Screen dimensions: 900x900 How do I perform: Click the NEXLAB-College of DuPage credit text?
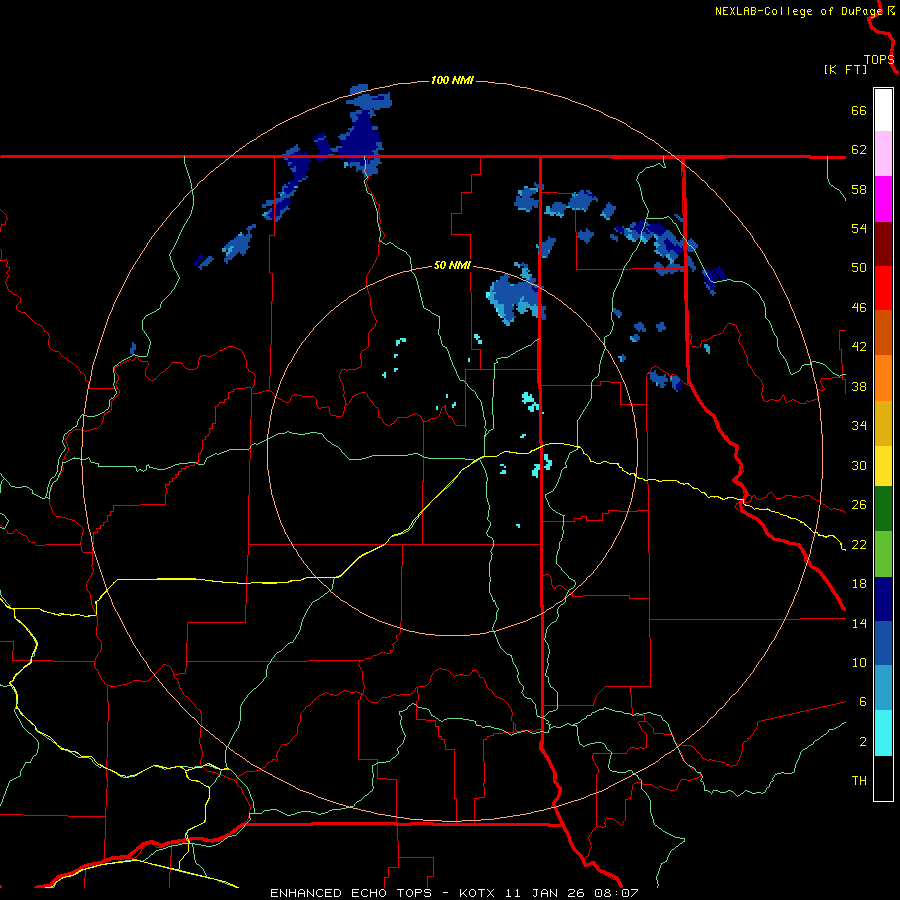click(x=798, y=11)
